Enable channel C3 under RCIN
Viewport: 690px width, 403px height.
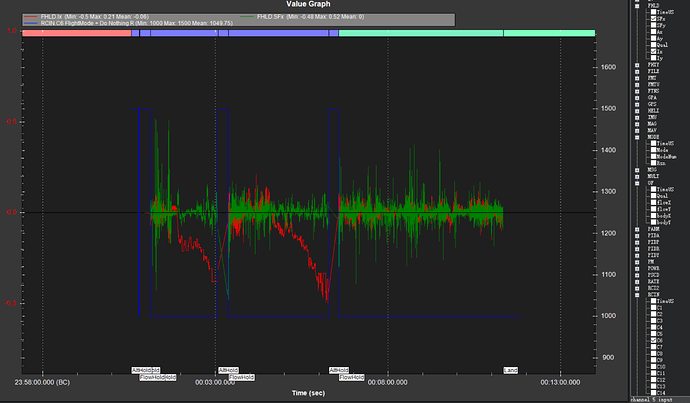point(653,321)
